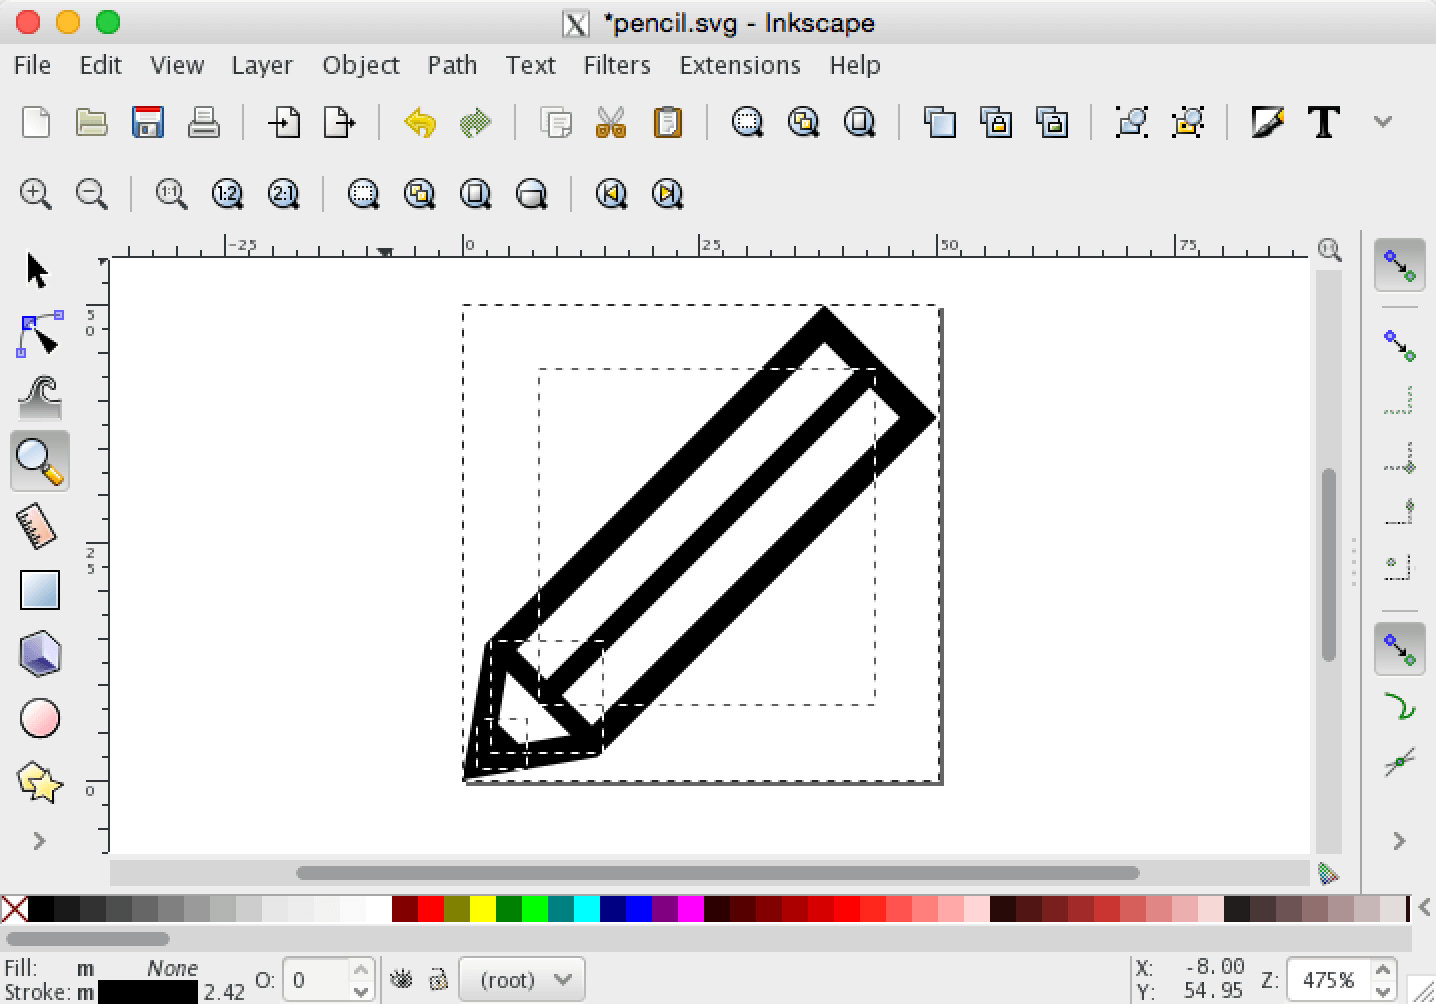1436x1004 pixels.
Task: Select the 3D Box tool
Action: (x=40, y=653)
